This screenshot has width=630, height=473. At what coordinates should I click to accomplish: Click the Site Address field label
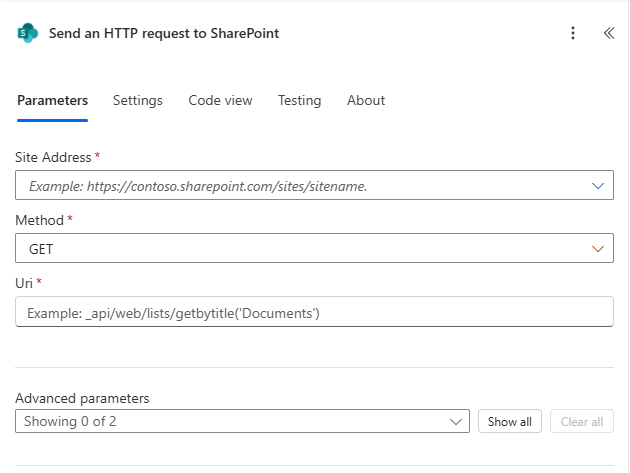pyautogui.click(x=54, y=157)
